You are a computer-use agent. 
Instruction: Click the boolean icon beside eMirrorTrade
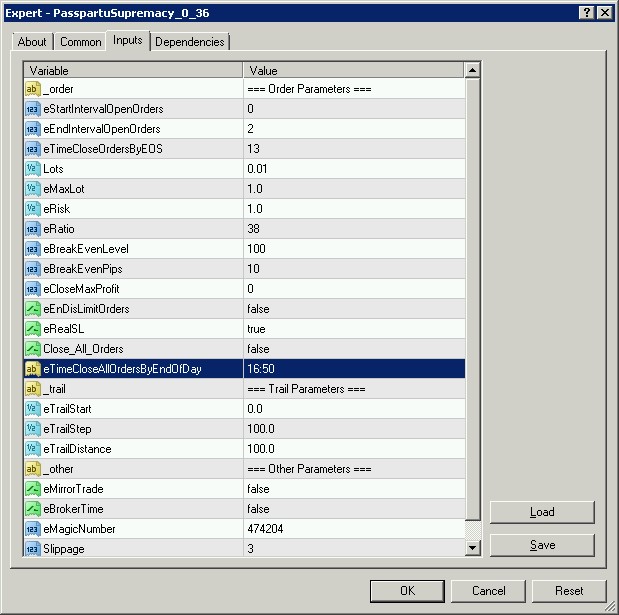click(x=33, y=489)
